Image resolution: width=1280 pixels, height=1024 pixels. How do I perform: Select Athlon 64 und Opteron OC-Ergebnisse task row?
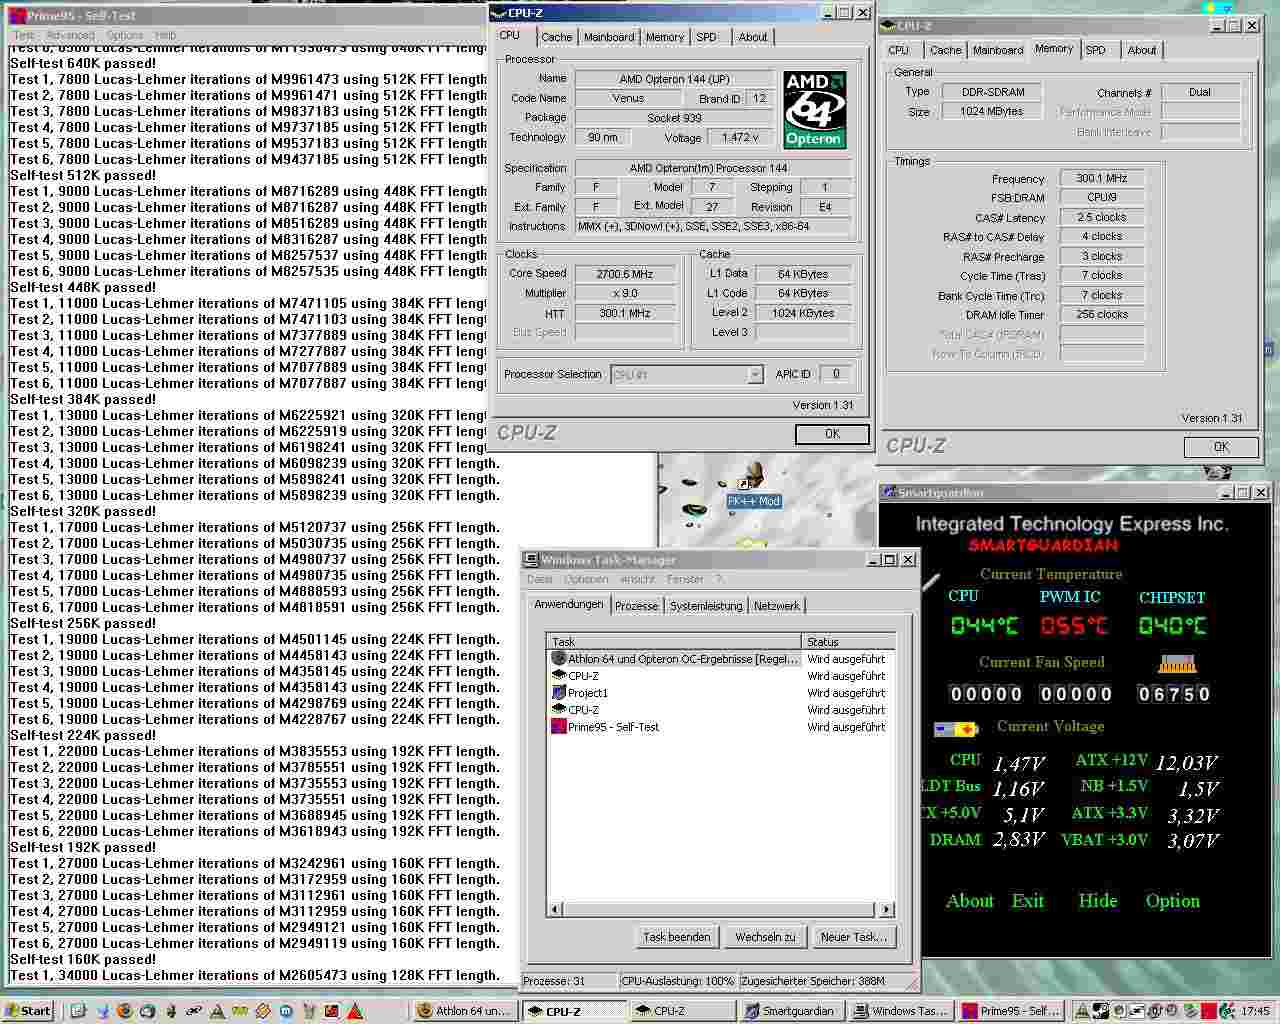[x=720, y=659]
